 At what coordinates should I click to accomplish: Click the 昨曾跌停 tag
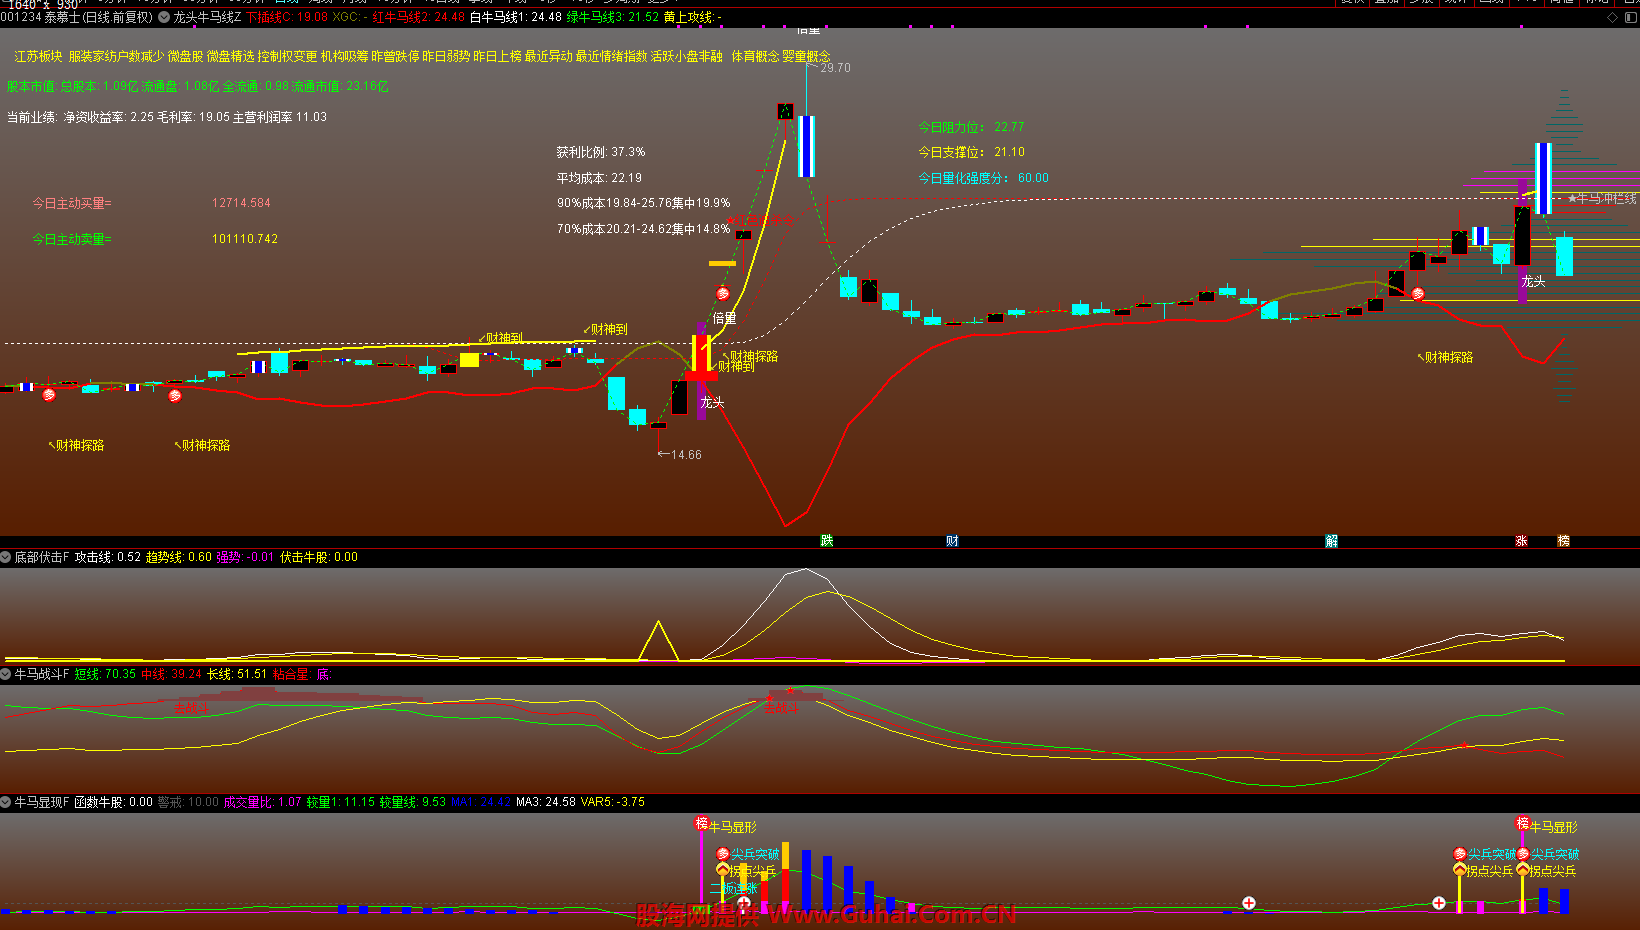click(x=395, y=56)
